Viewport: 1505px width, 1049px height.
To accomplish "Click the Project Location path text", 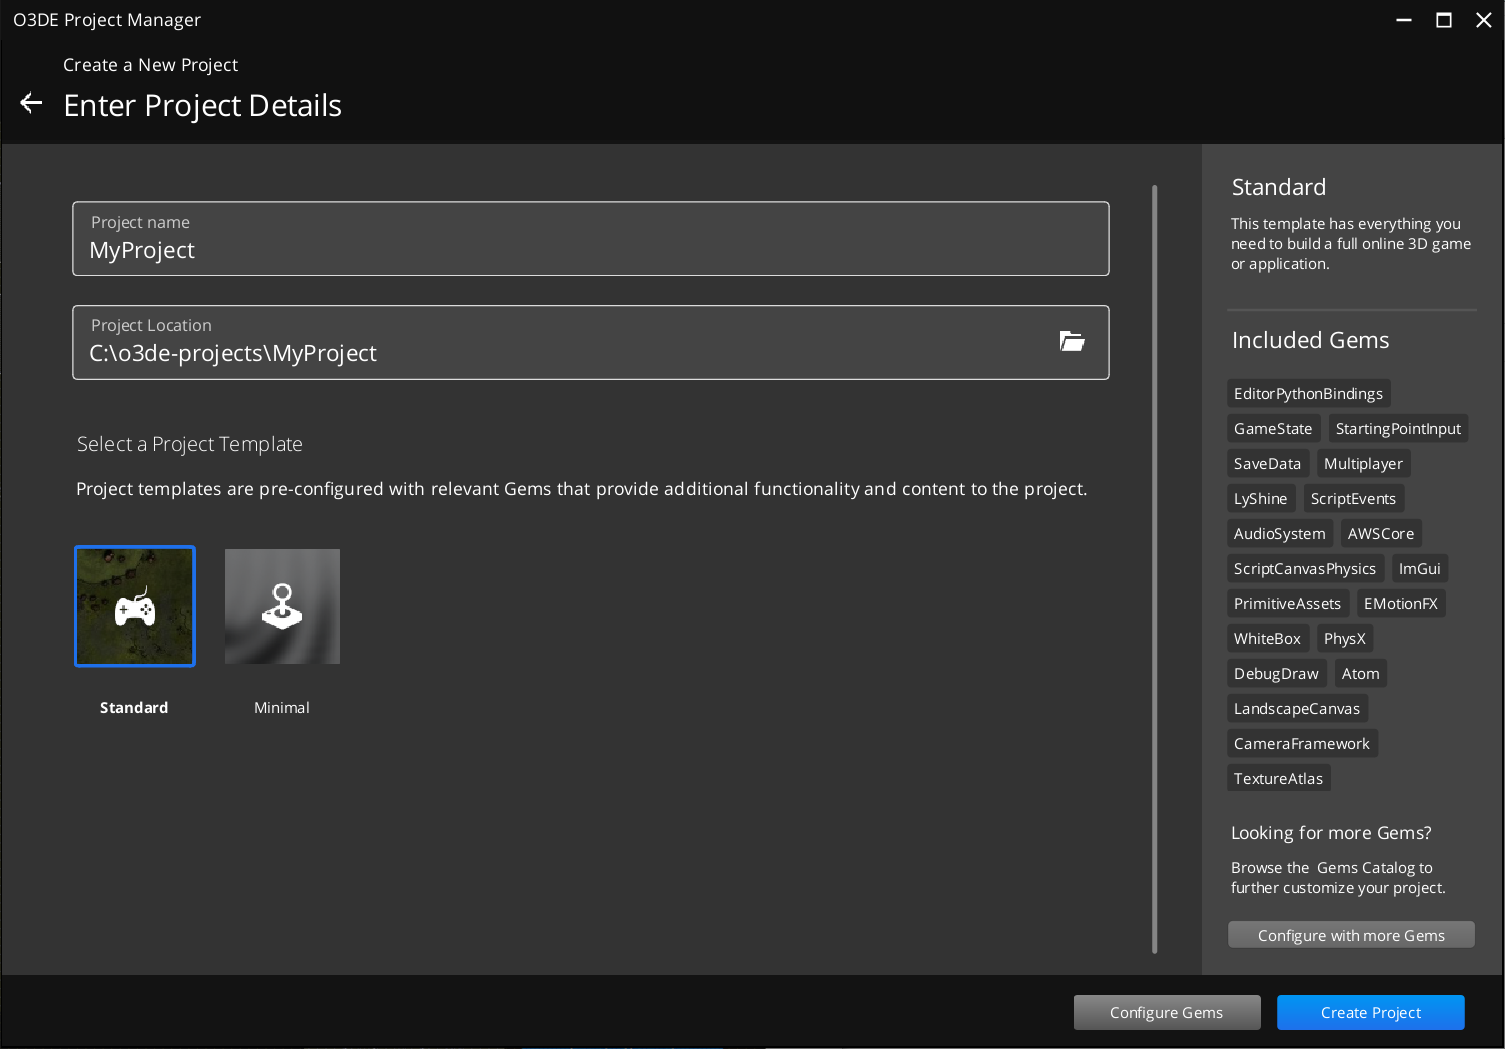I will (x=233, y=353).
